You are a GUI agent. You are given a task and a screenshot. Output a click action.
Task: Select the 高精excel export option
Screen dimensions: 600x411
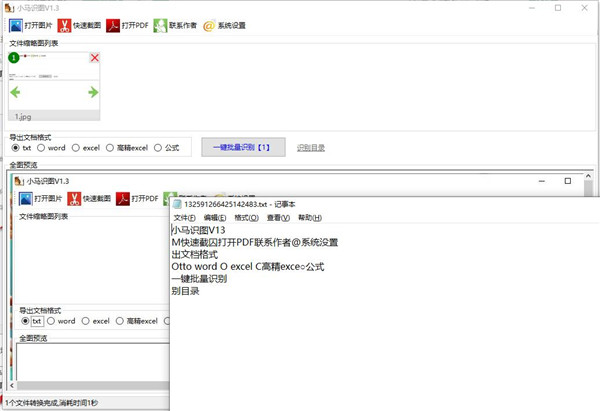tap(109, 148)
